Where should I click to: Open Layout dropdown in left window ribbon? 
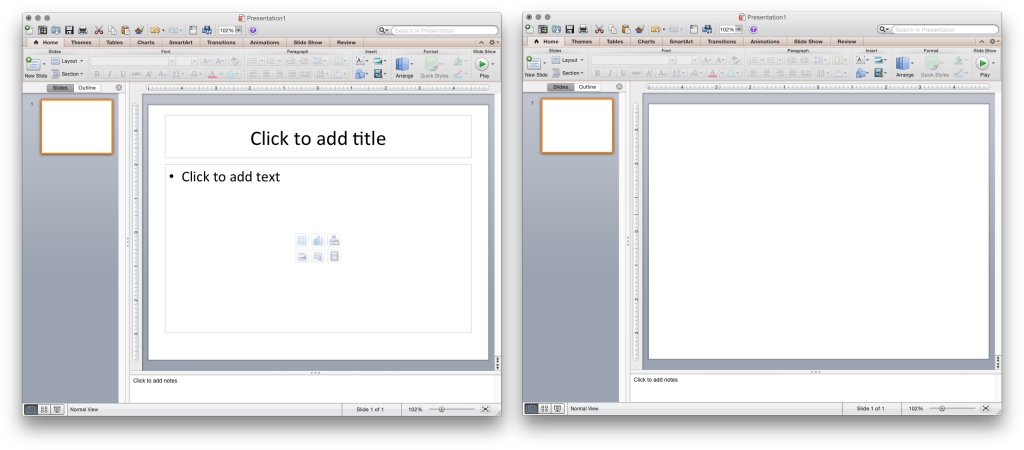tap(67, 61)
